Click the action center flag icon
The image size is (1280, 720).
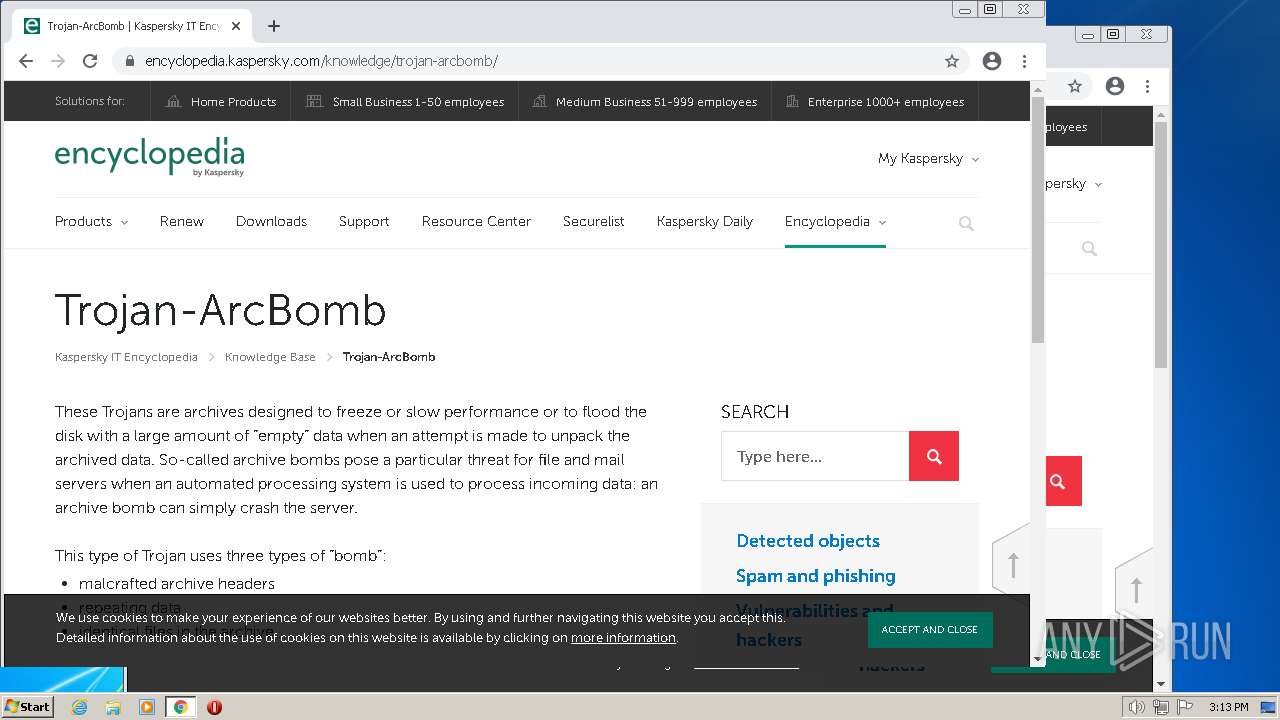1184,707
